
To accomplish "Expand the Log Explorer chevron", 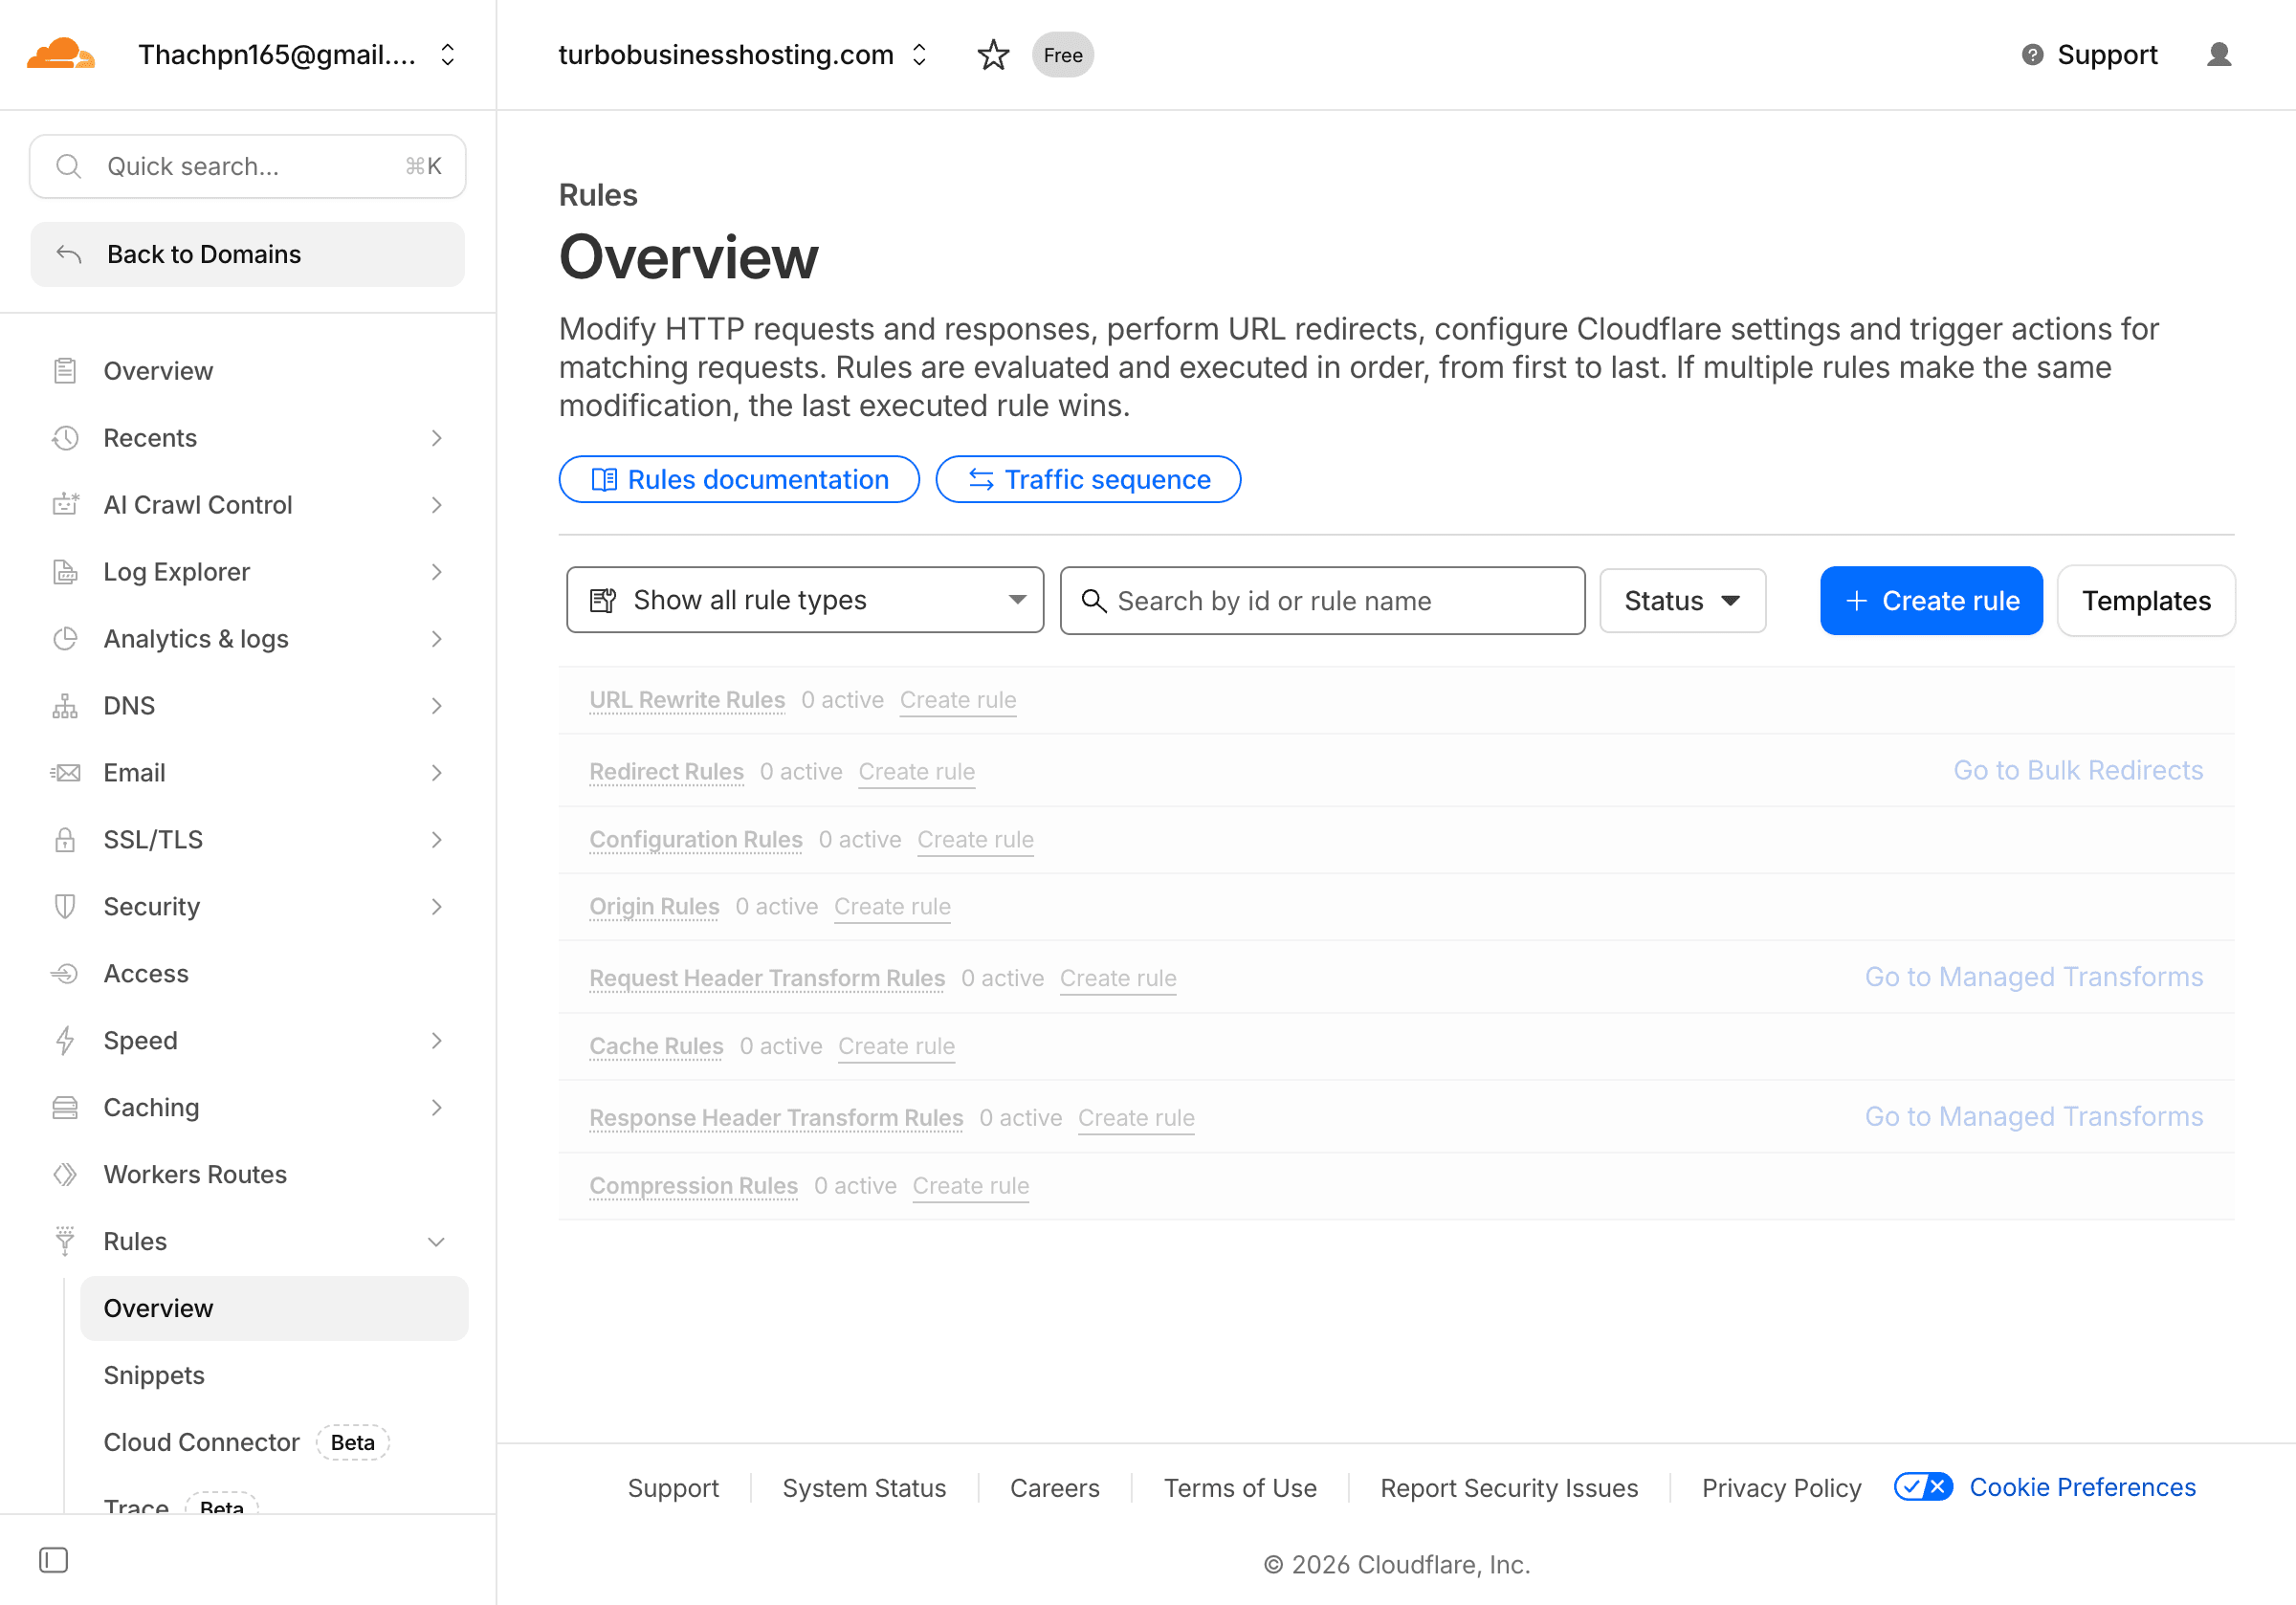I will coord(437,572).
